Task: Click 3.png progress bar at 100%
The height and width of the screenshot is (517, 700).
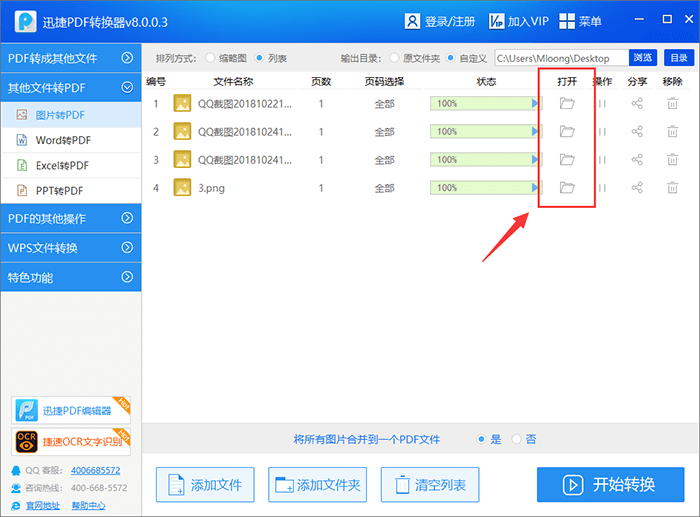Action: click(x=486, y=188)
